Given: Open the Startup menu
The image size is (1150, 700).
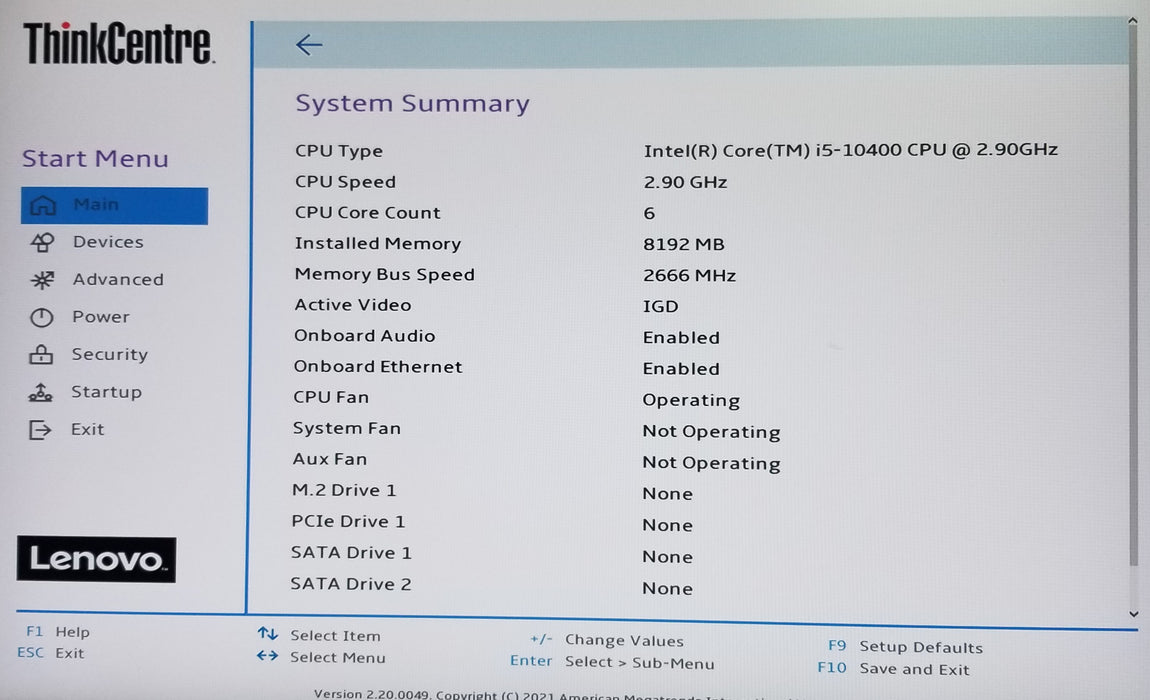Looking at the screenshot, I should point(106,393).
